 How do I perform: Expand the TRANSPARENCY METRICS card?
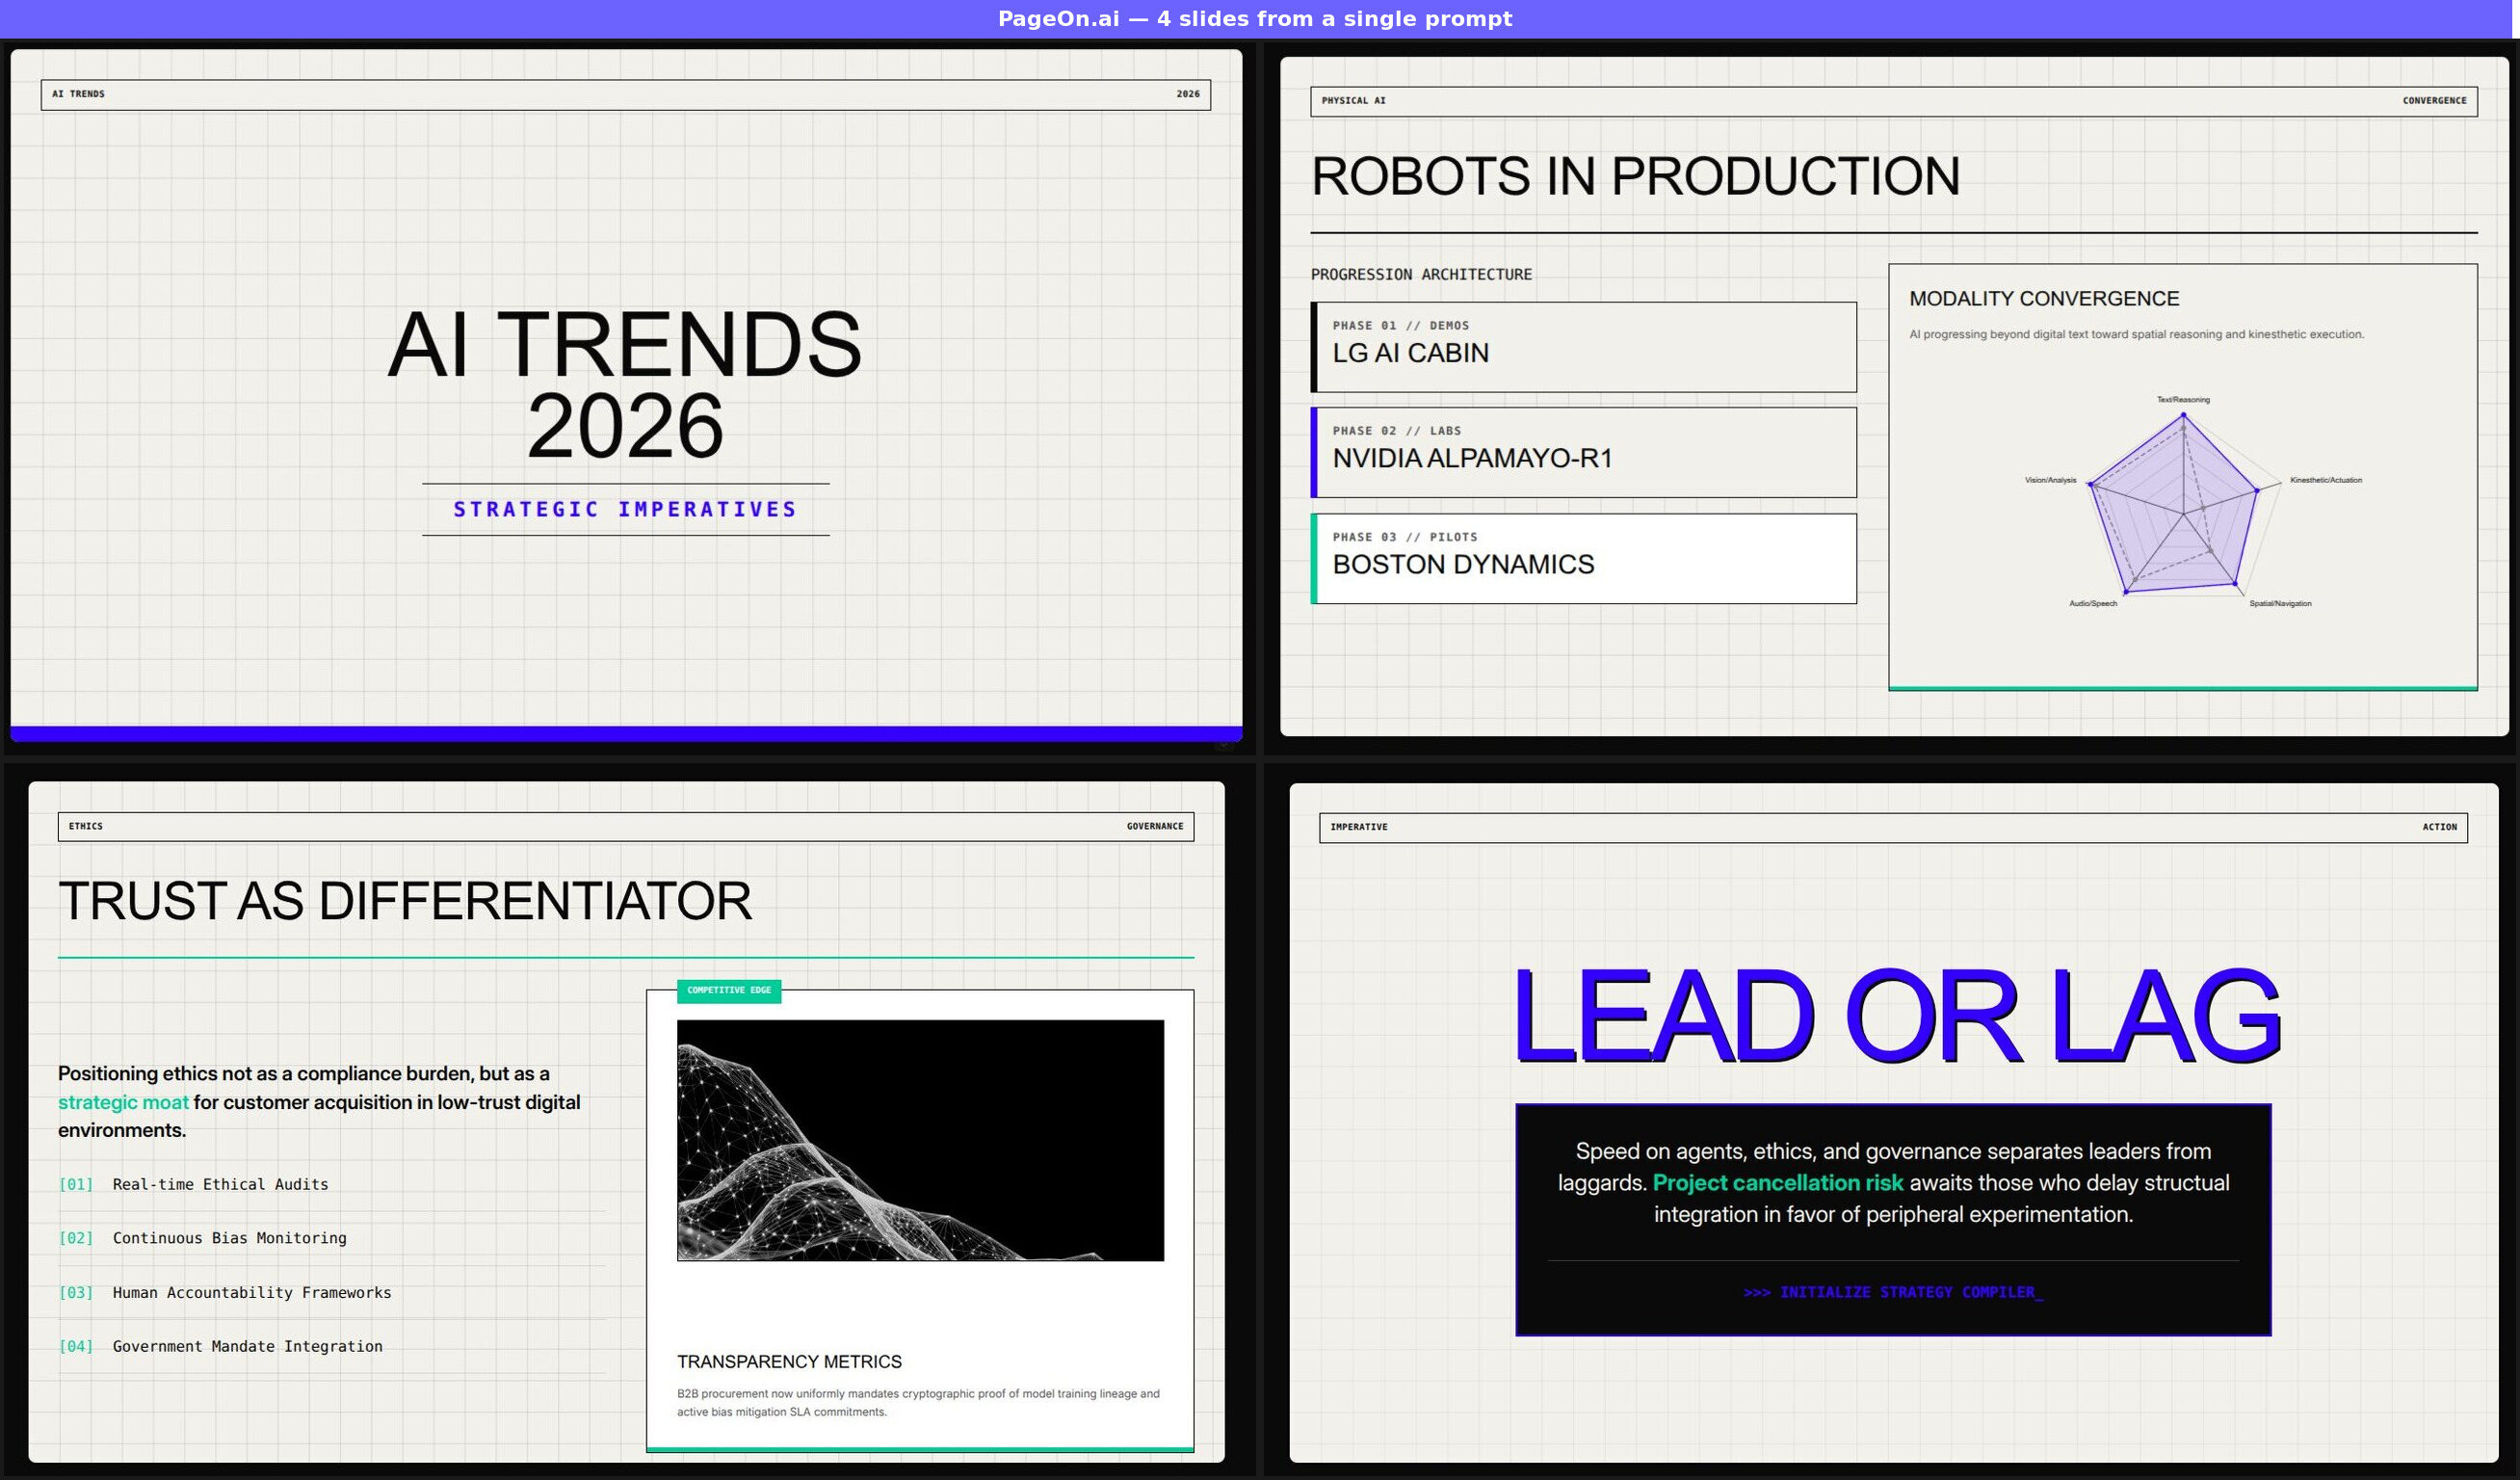click(789, 1361)
